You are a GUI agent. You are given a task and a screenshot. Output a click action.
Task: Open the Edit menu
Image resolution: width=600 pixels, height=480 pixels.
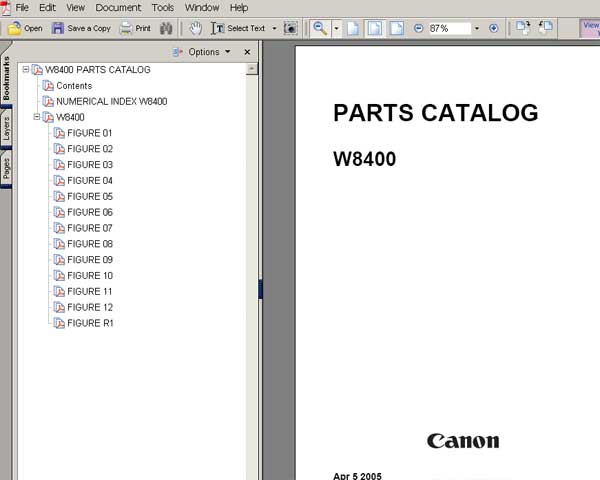[47, 7]
